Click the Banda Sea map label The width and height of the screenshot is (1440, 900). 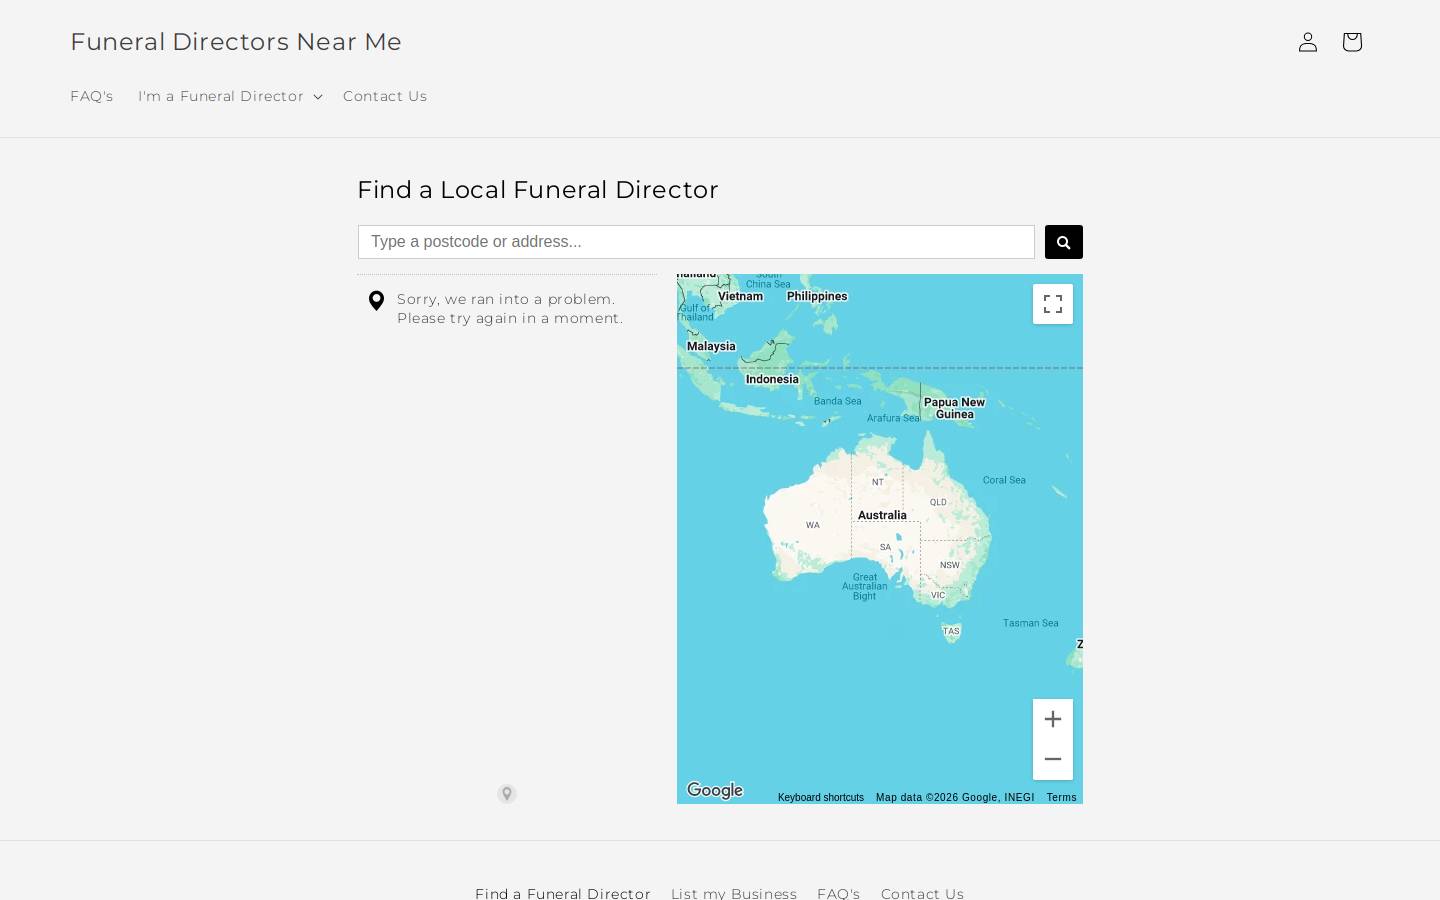point(837,401)
